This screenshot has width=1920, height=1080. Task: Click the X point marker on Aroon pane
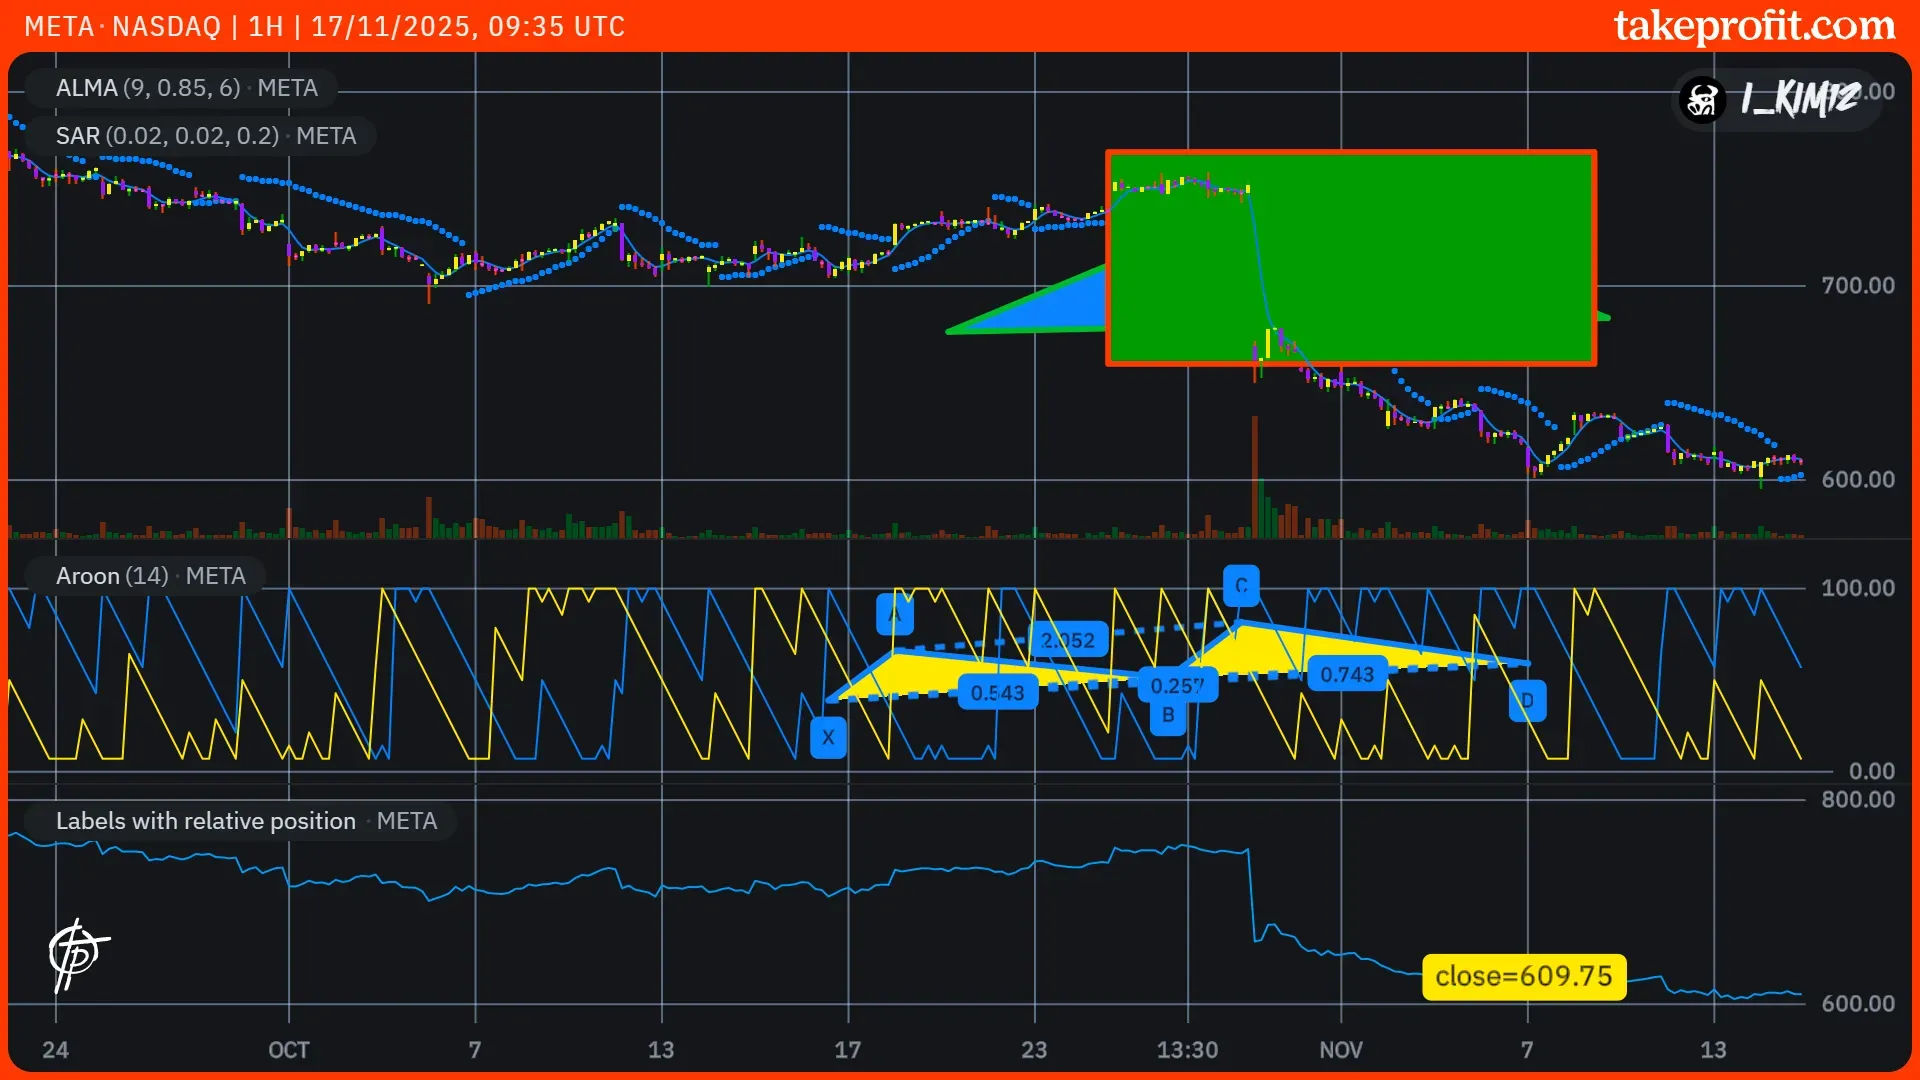click(x=828, y=738)
